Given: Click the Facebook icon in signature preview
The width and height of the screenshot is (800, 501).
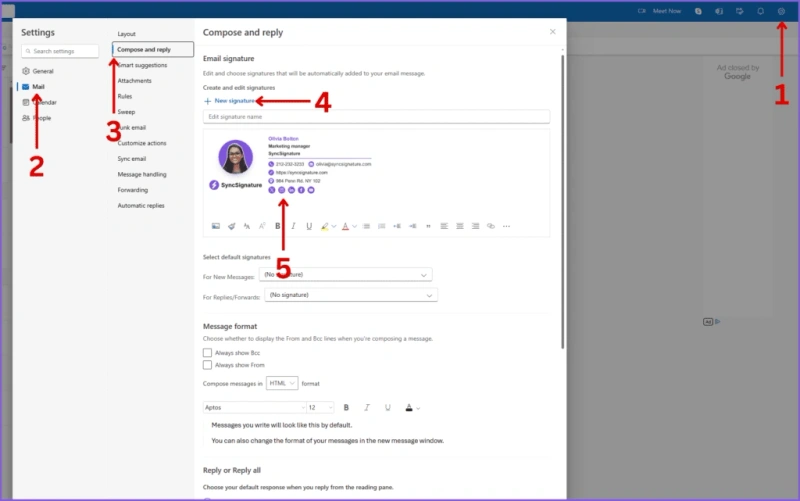Looking at the screenshot, I should [x=301, y=190].
